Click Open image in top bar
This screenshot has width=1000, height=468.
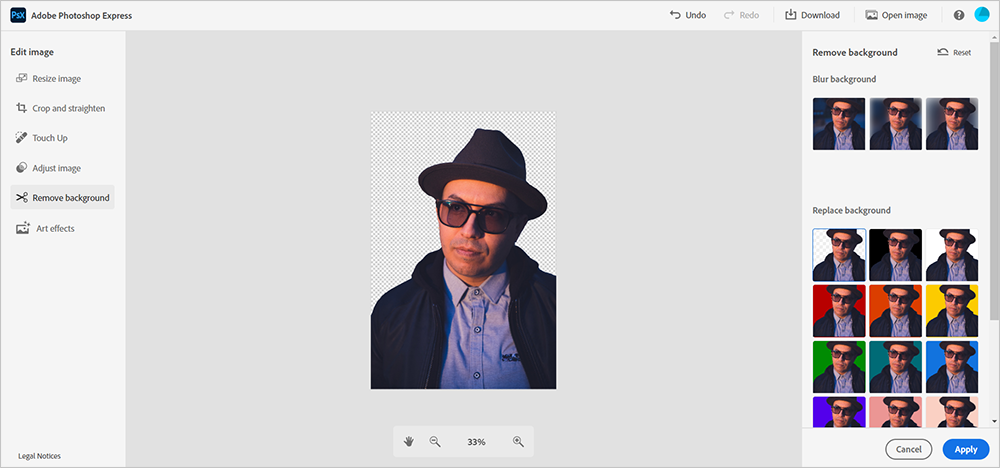click(x=896, y=16)
